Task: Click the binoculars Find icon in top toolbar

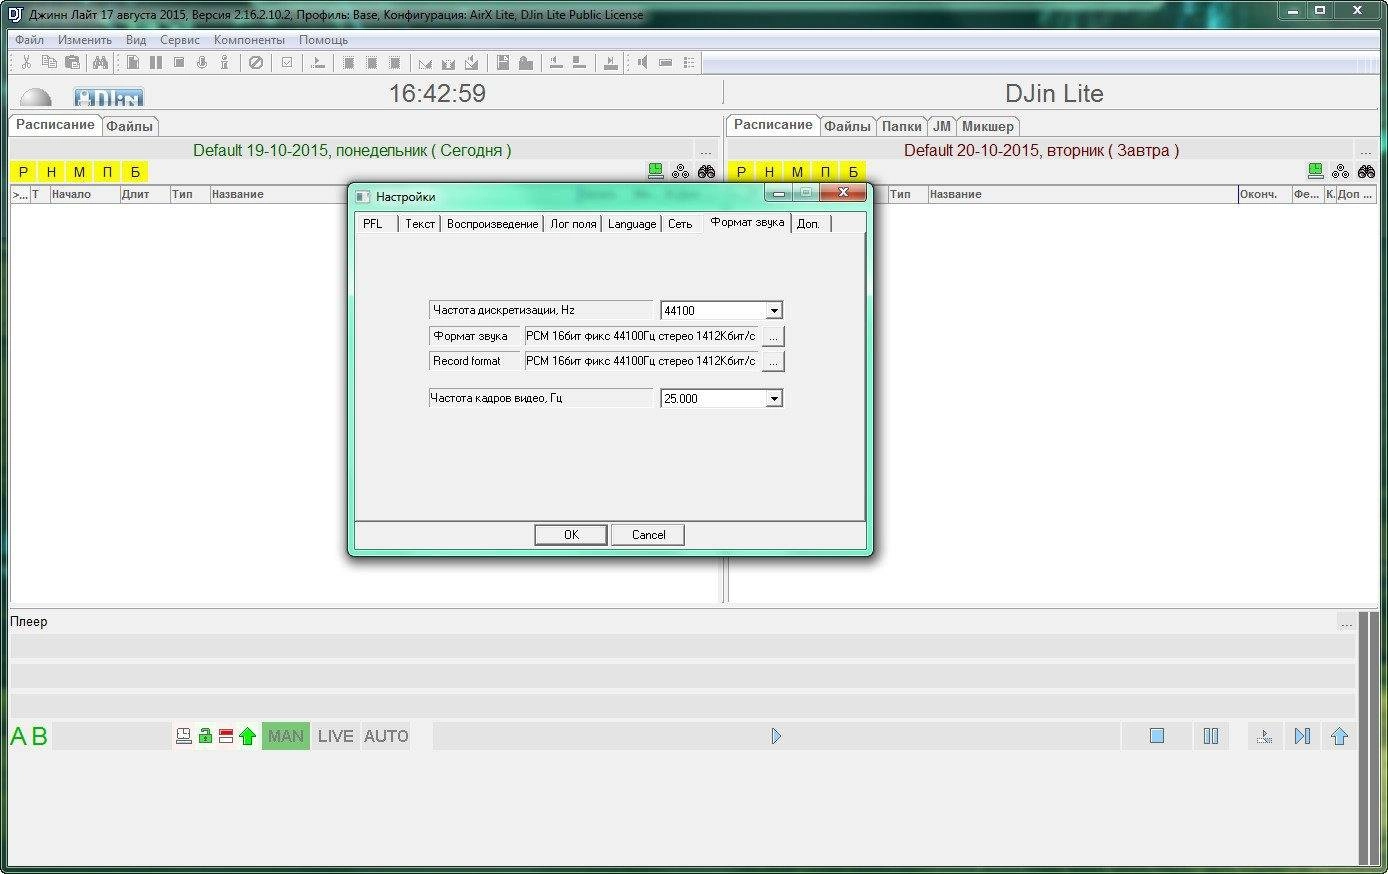Action: coord(100,62)
